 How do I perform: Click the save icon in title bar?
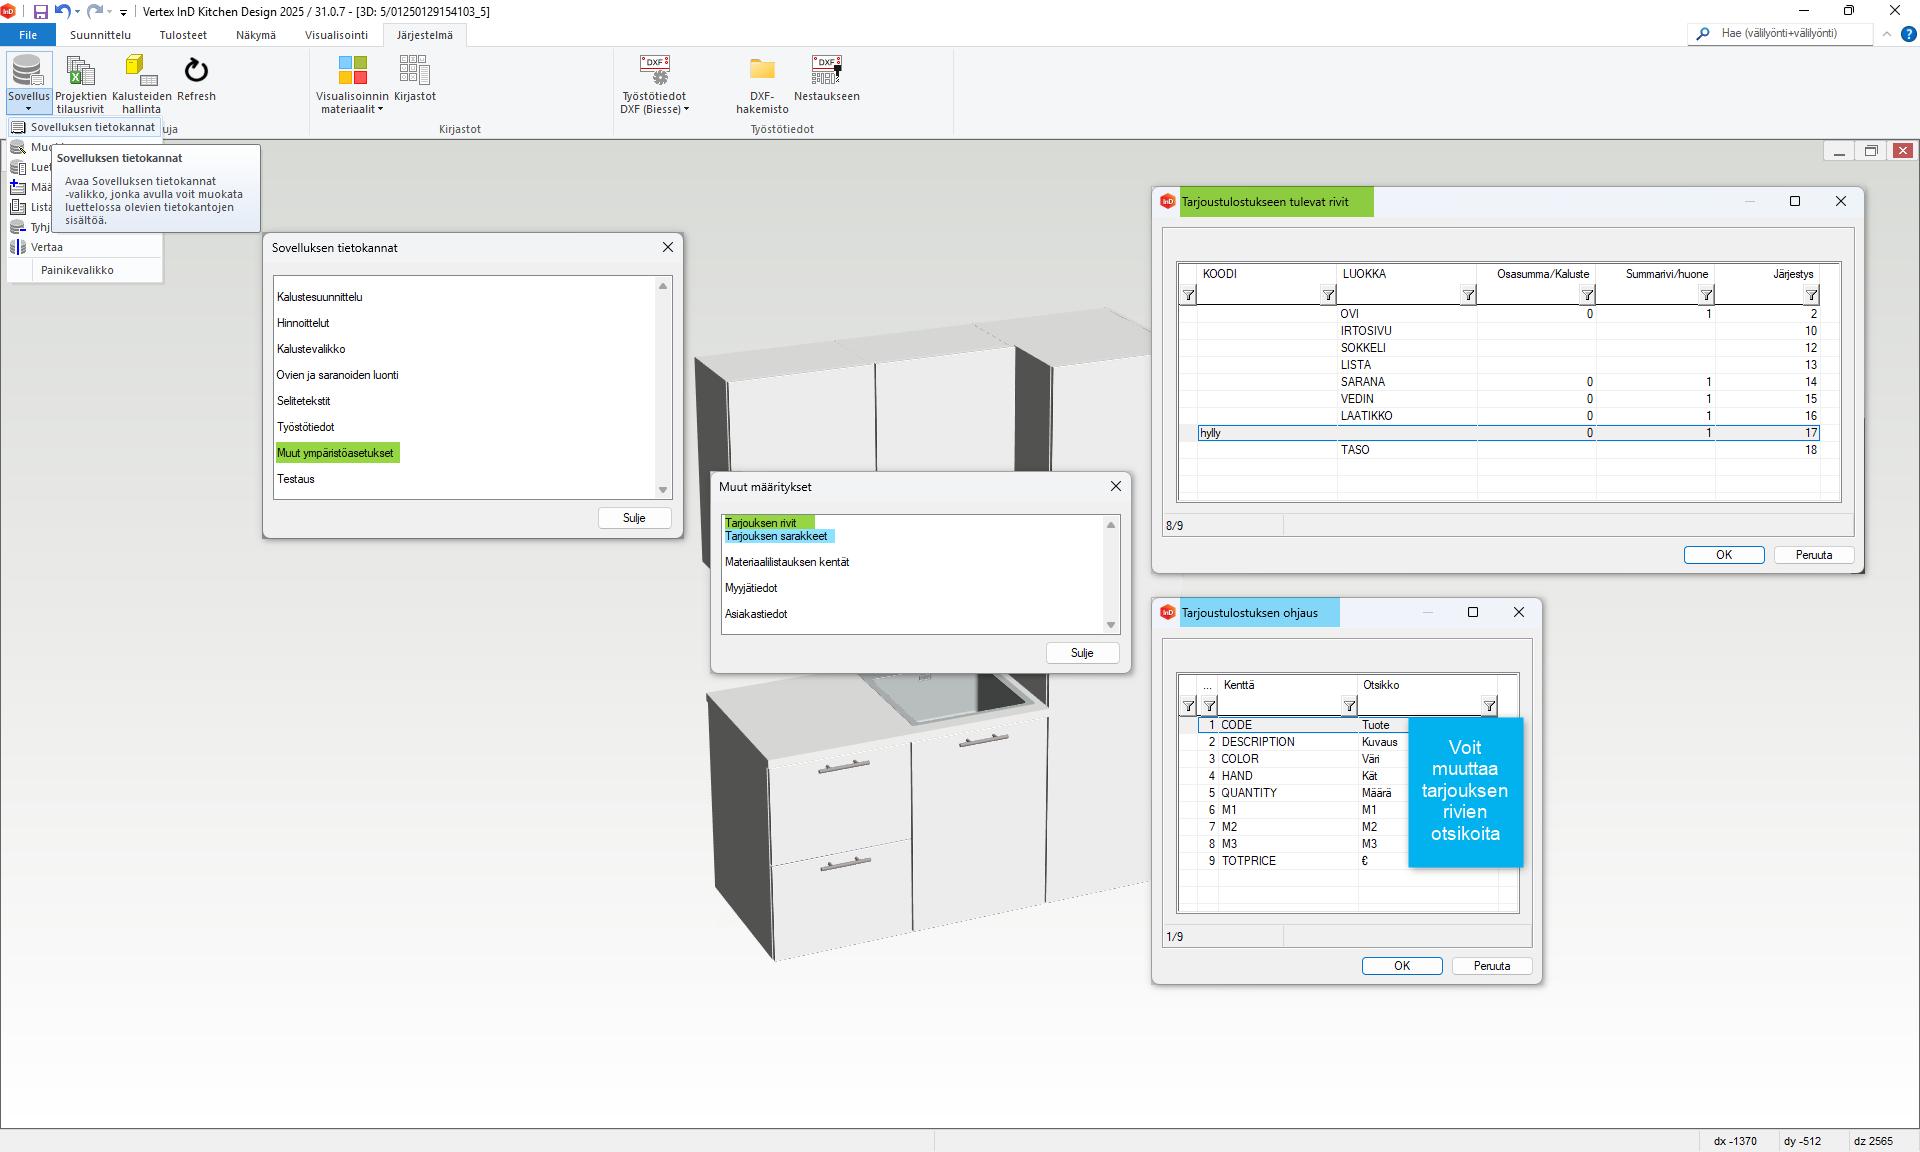tap(41, 12)
